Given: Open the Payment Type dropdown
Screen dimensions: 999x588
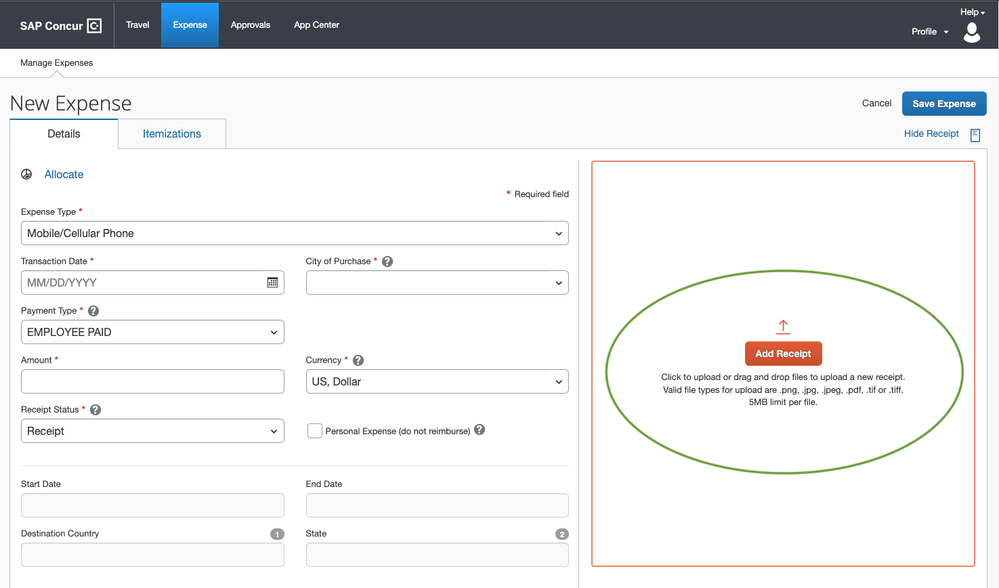Looking at the screenshot, I should coord(152,332).
